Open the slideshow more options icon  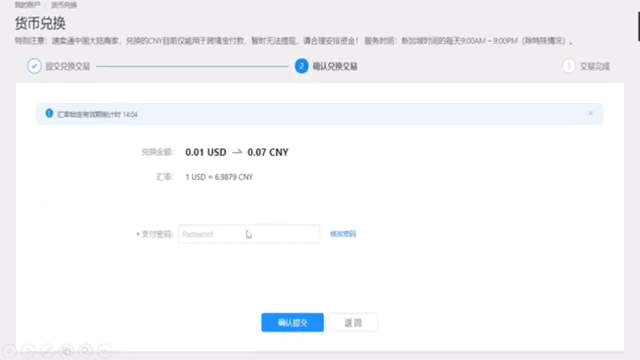[105, 351]
